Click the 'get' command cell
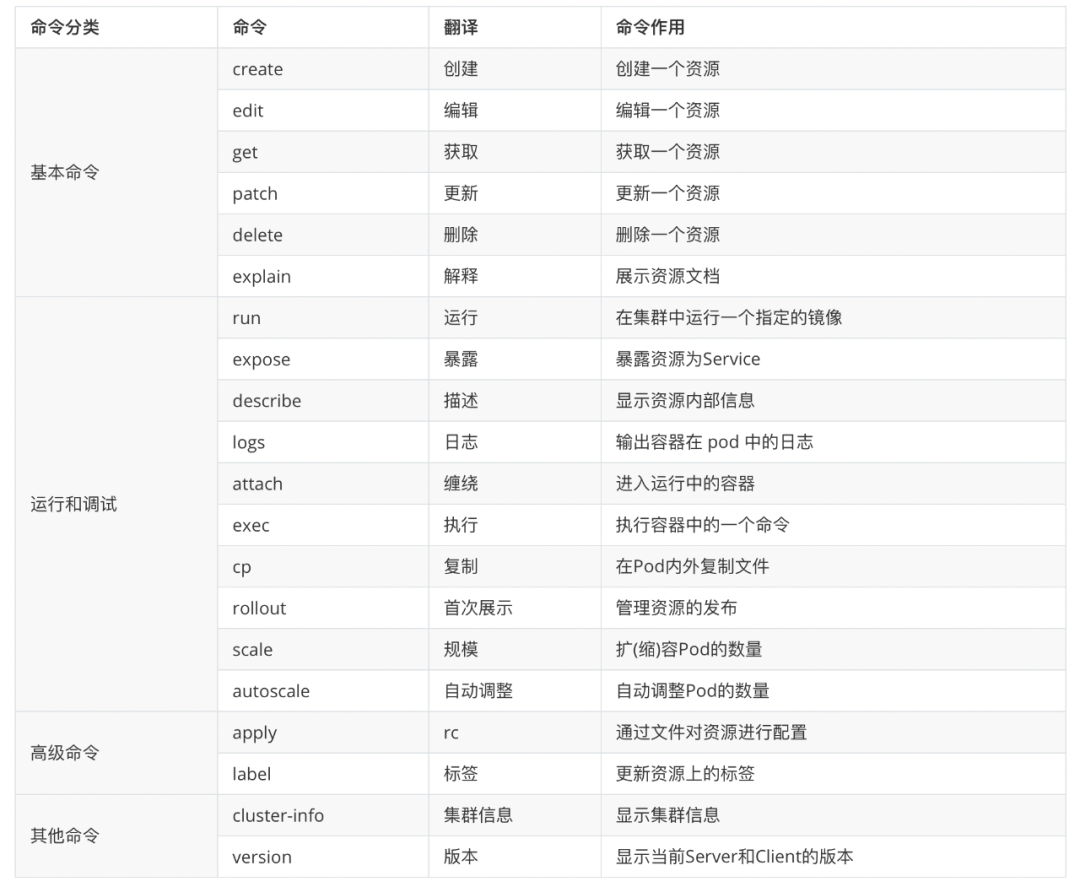This screenshot has height=887, width=1080. click(323, 152)
